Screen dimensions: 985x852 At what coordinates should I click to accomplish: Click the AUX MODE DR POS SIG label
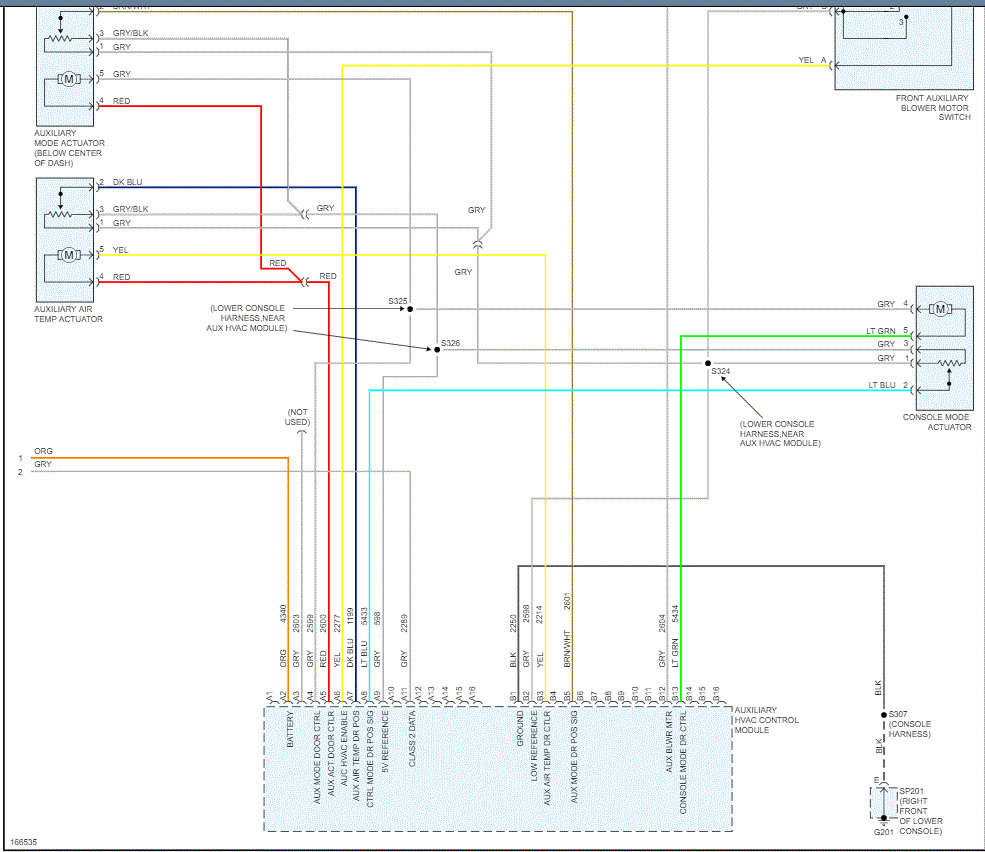pyautogui.click(x=574, y=756)
